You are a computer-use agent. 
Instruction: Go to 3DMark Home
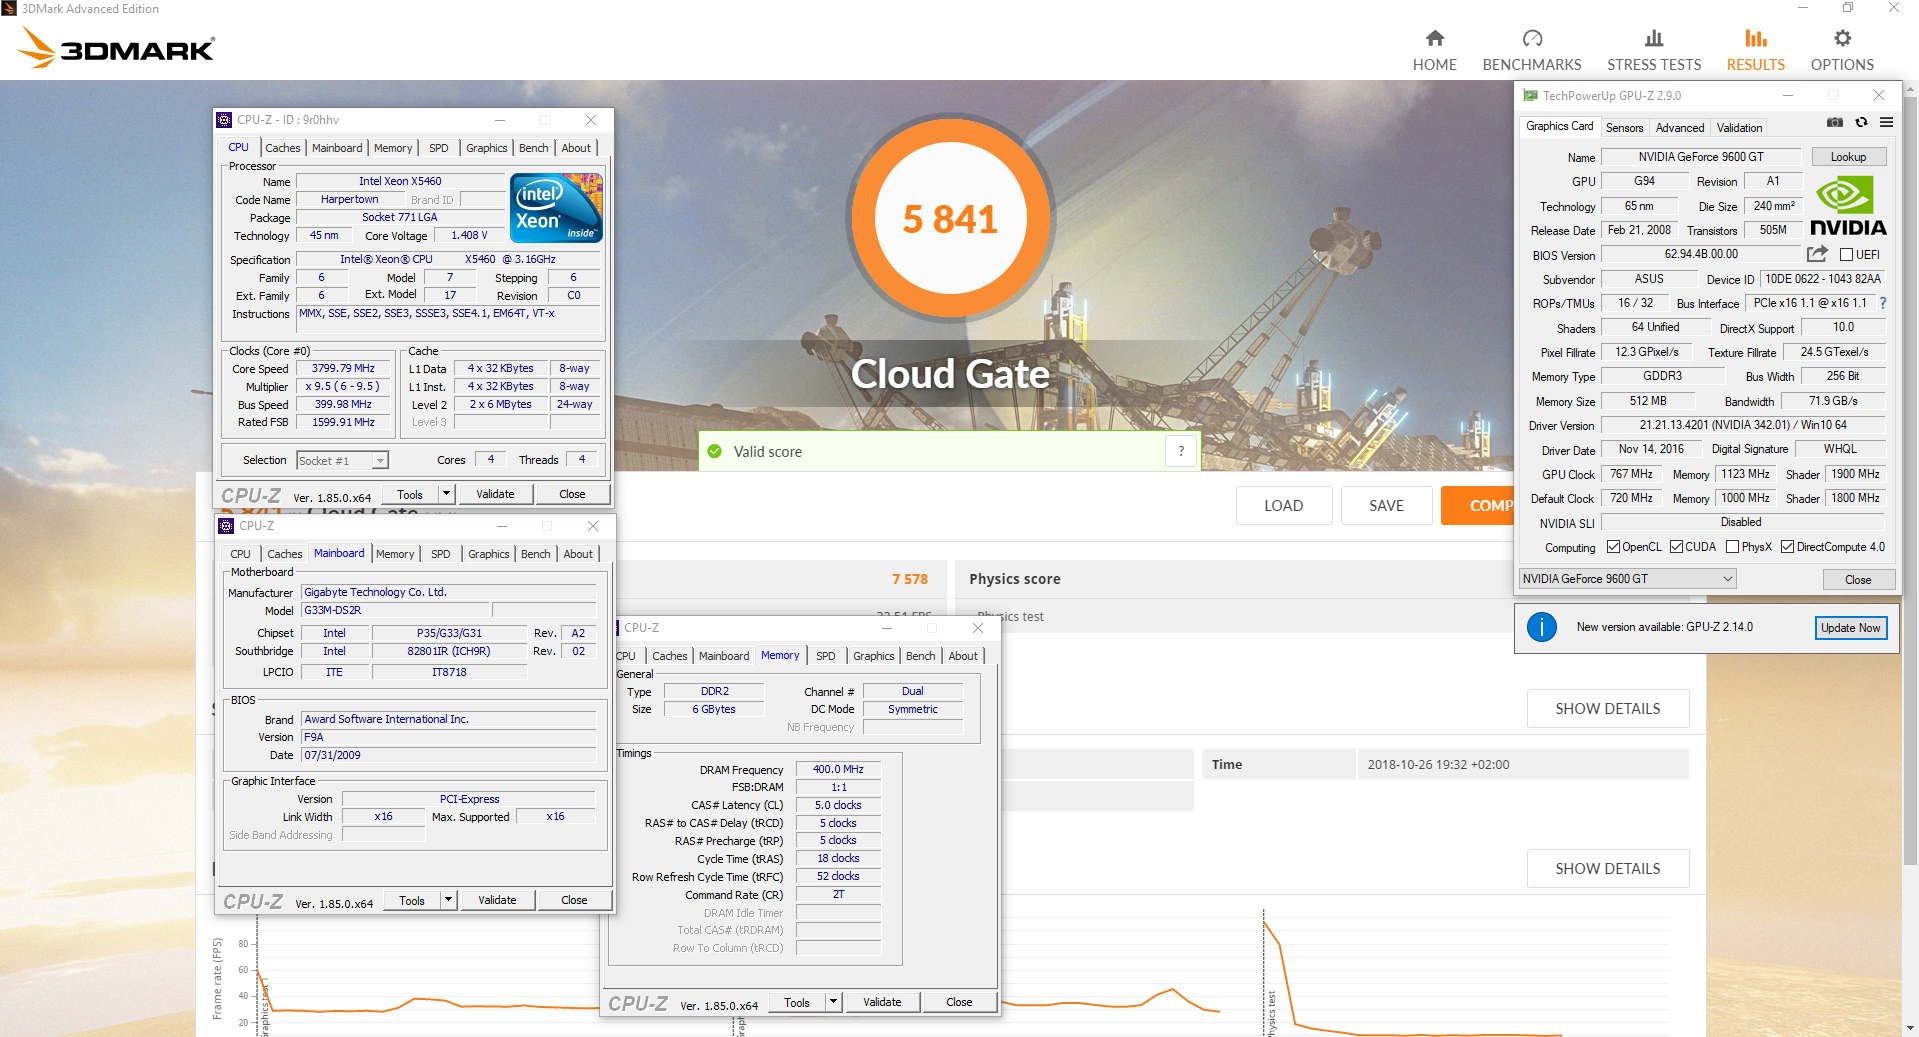(1434, 50)
